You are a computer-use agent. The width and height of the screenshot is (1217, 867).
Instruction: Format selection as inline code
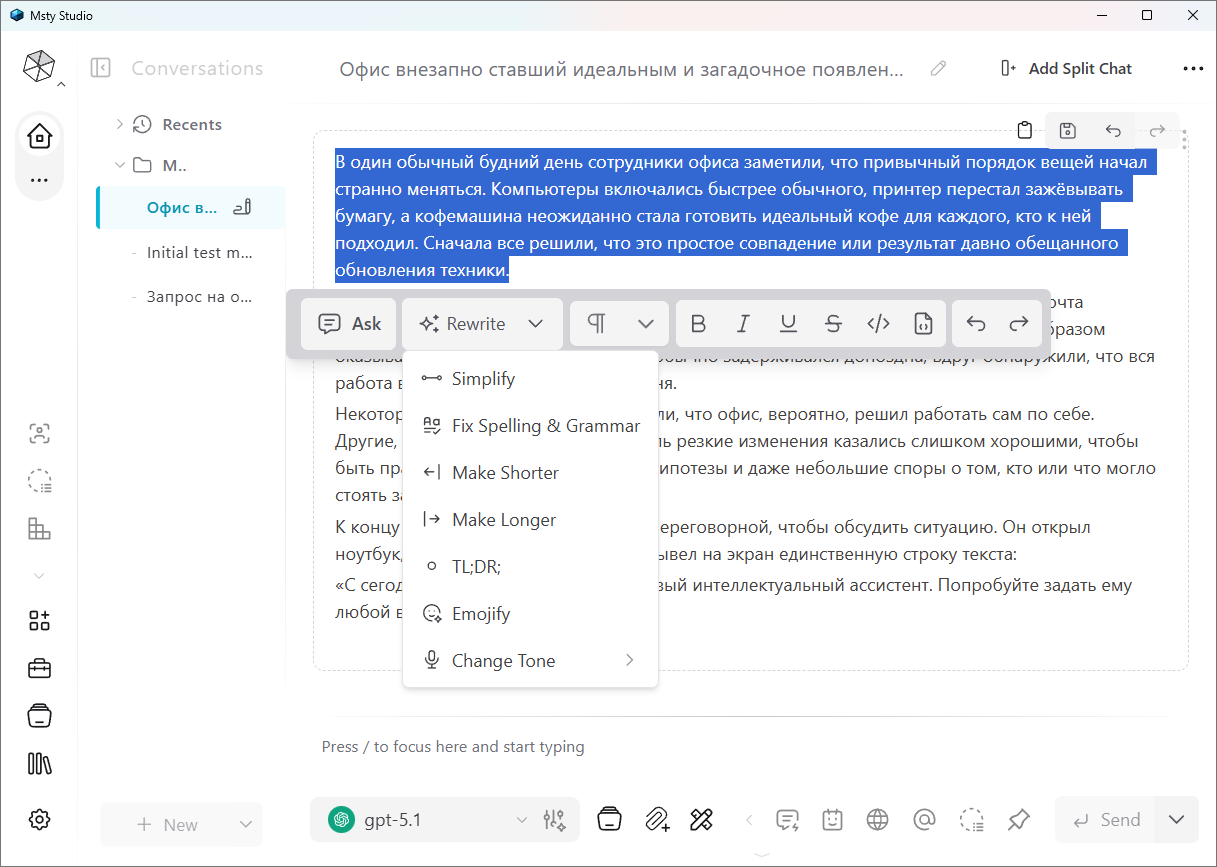878,324
